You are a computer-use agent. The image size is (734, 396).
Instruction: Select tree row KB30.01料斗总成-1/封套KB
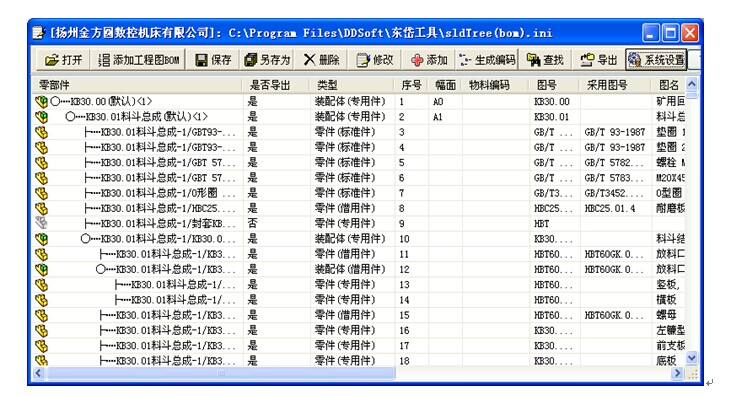160,223
